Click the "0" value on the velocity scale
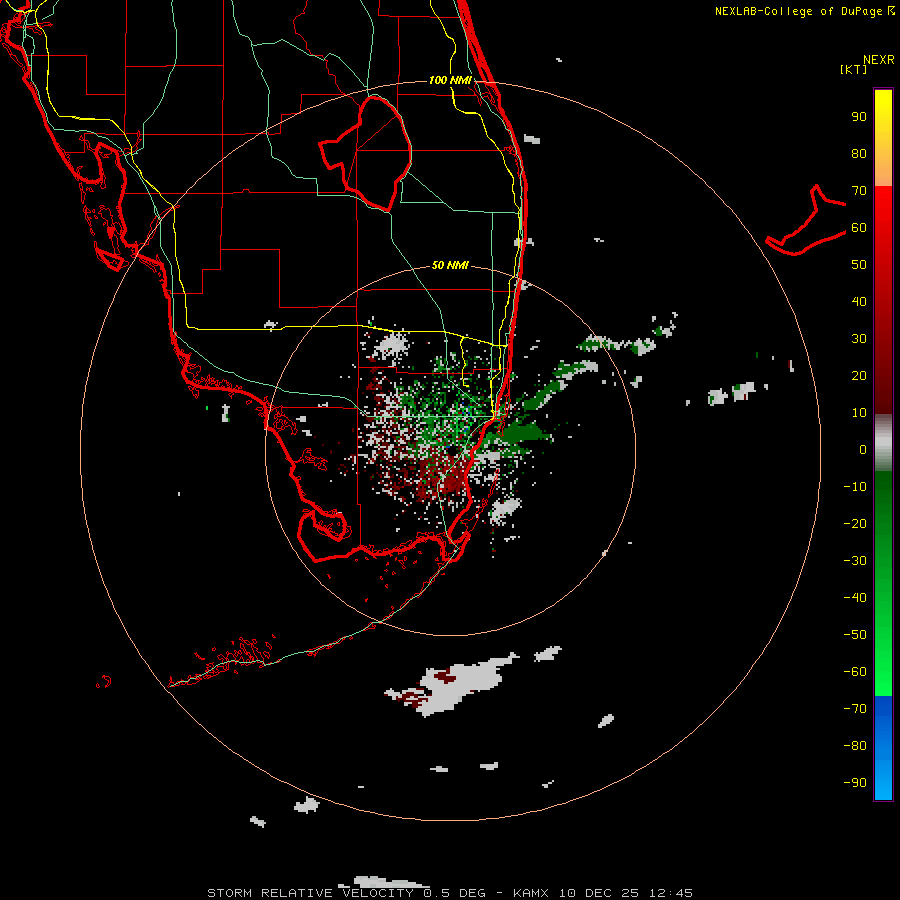900x900 pixels. (863, 450)
